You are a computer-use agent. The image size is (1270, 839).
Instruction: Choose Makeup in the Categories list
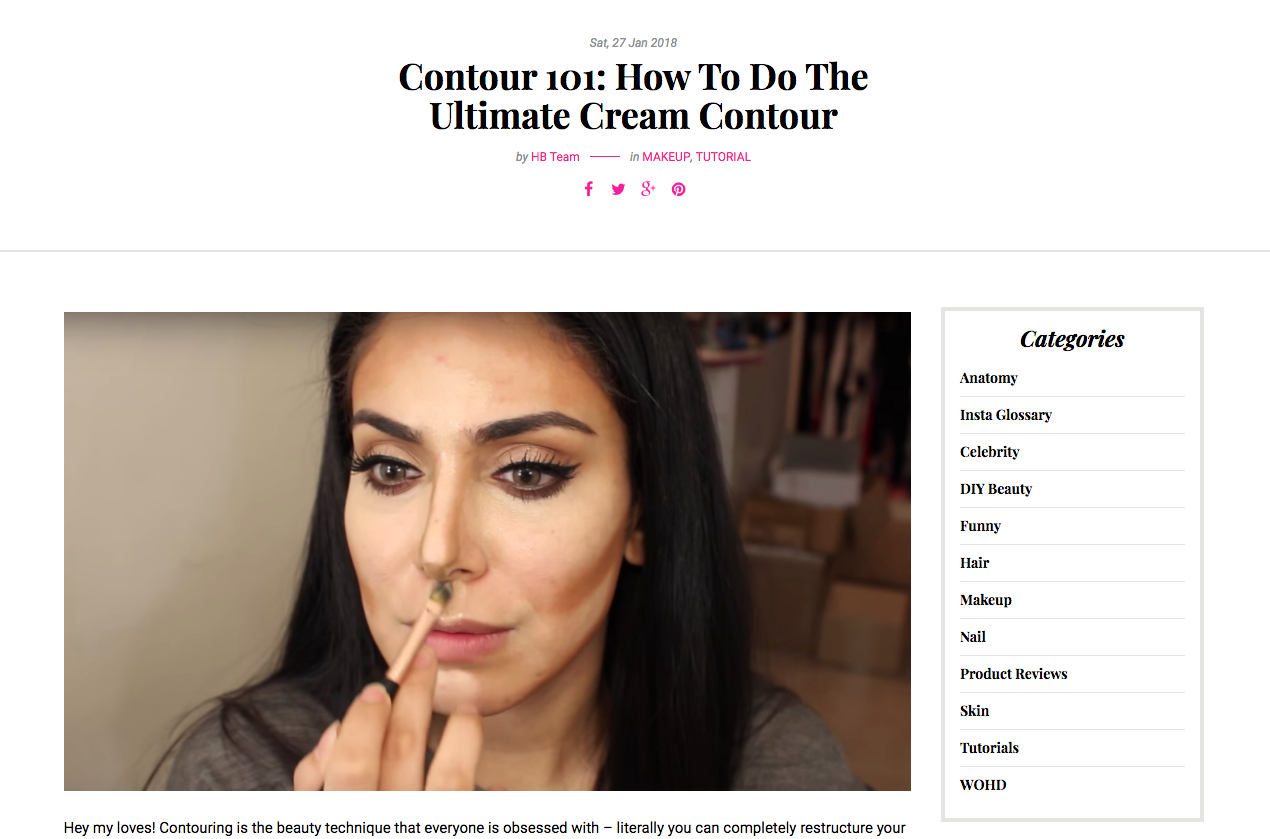pos(986,600)
